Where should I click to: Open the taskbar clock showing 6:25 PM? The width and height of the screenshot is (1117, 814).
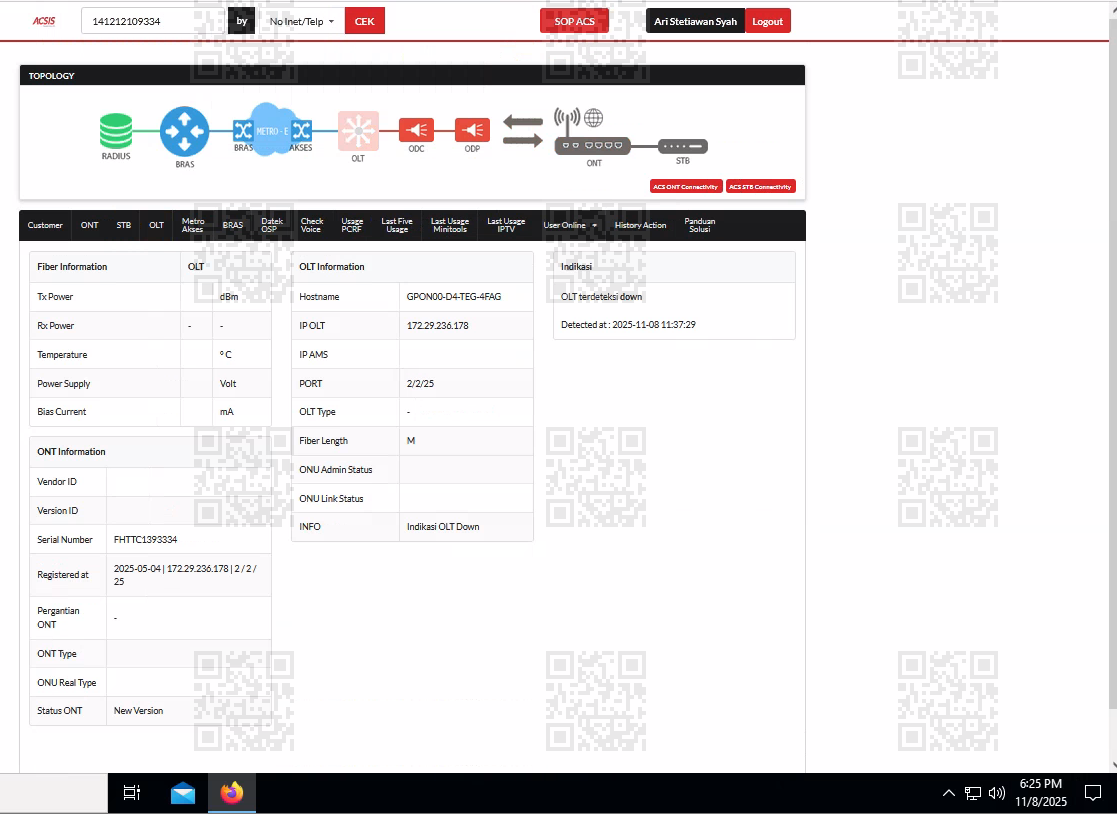click(x=1041, y=793)
